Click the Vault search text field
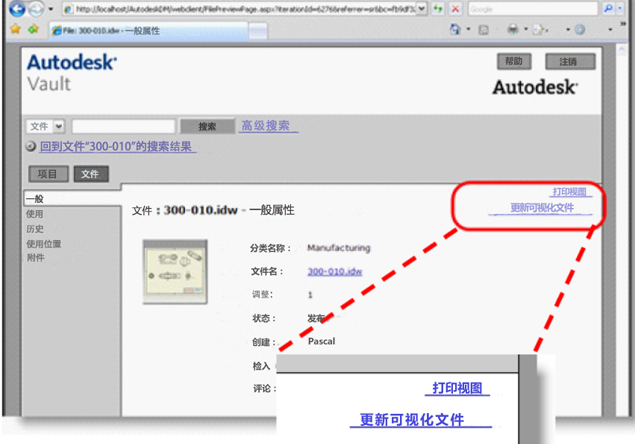This screenshot has height=444, width=635. click(123, 126)
